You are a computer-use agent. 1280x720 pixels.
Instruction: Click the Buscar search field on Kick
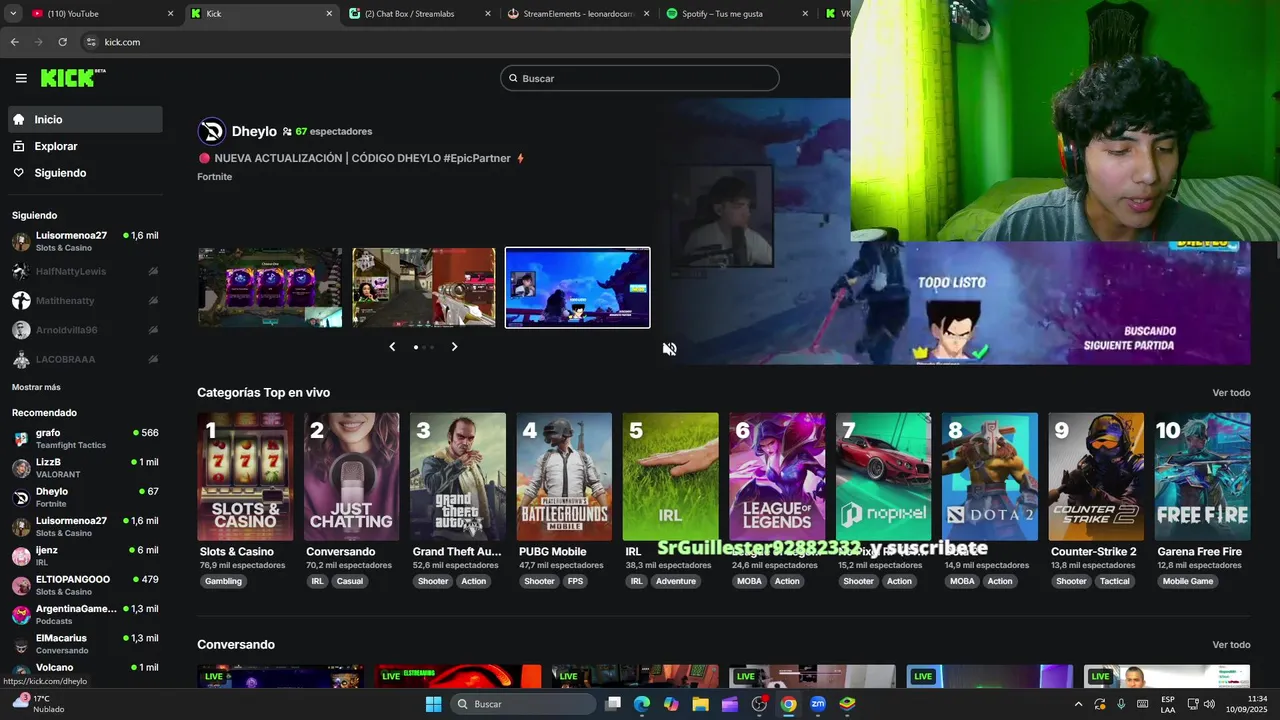pos(640,78)
